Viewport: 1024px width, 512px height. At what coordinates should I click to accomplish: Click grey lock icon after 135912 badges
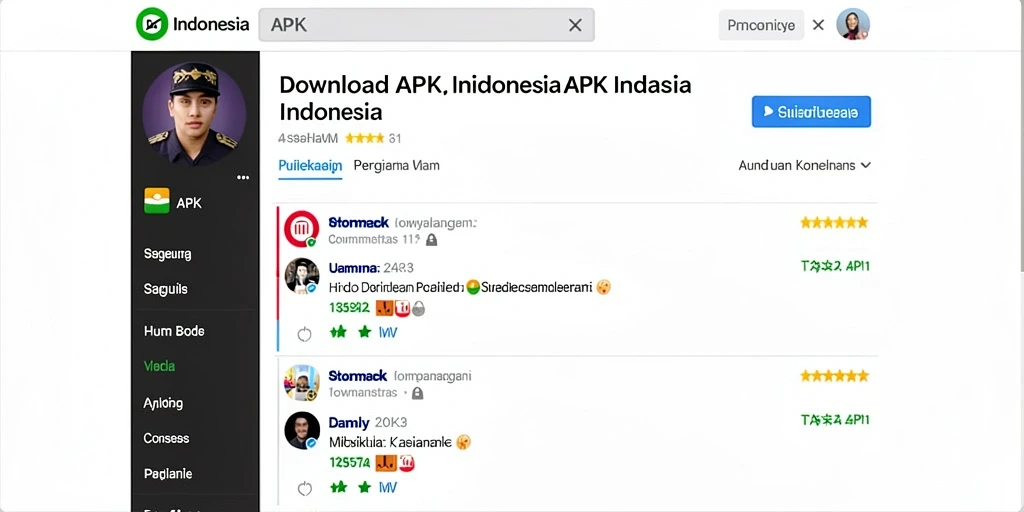(x=419, y=309)
